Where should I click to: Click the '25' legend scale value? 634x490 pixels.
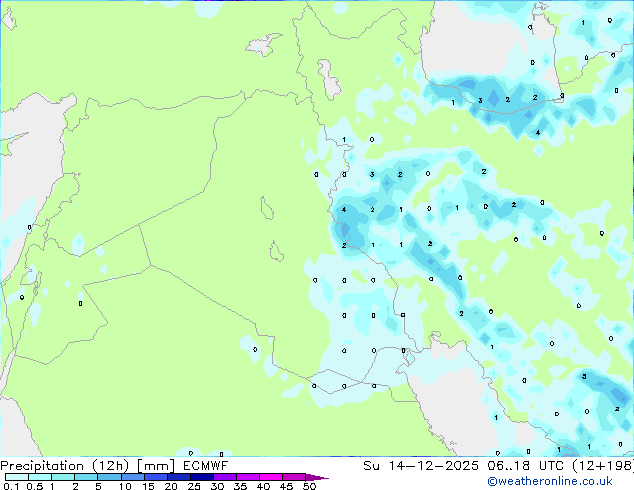pos(194,486)
